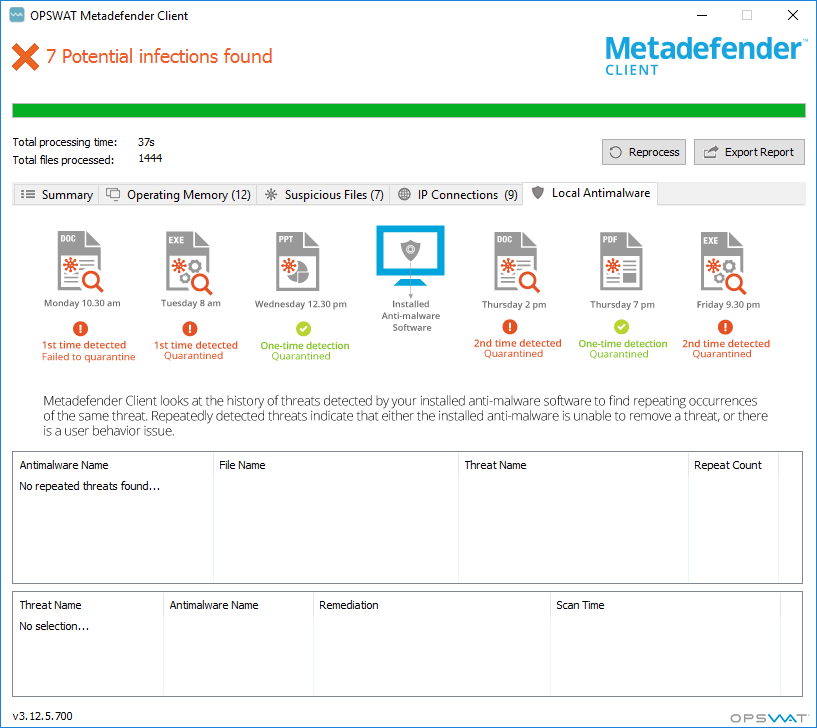Click the green check badge under Thursday 7 pm

pos(621,327)
